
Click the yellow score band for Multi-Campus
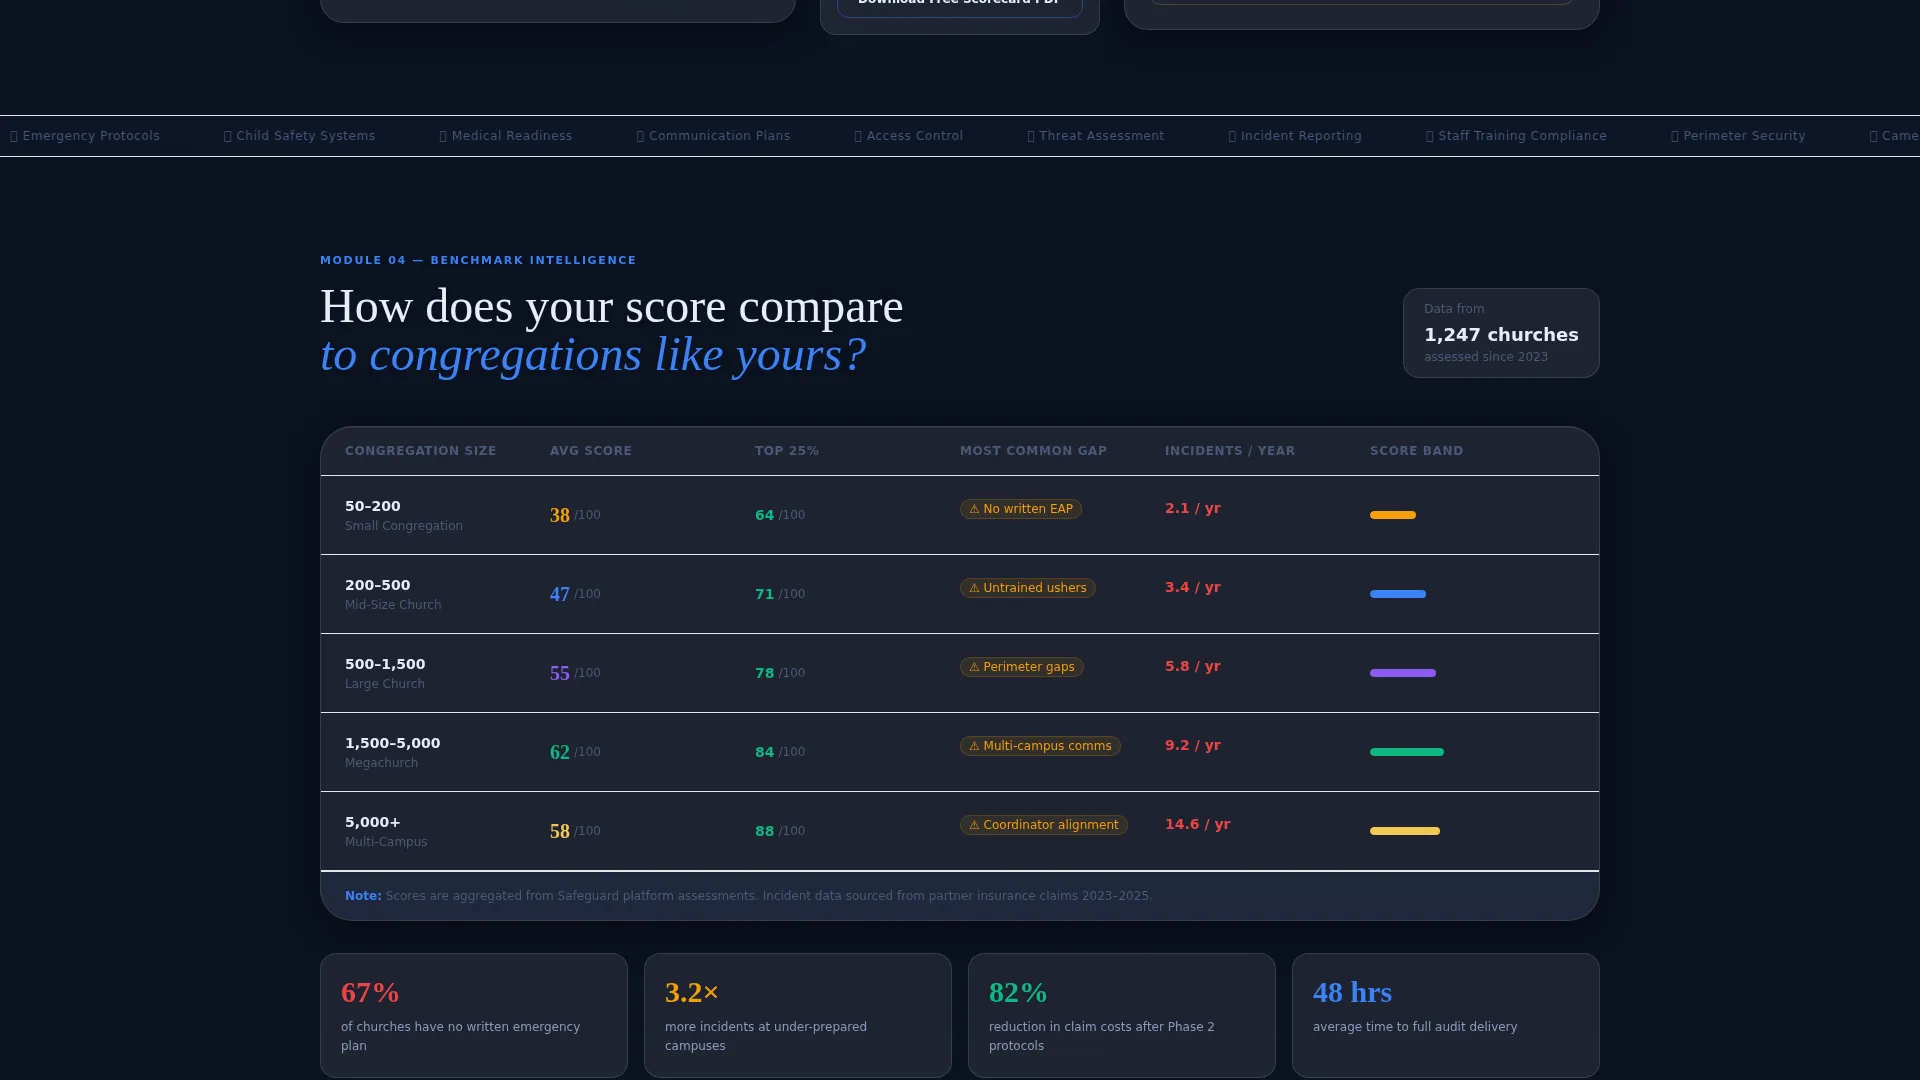[x=1405, y=831]
